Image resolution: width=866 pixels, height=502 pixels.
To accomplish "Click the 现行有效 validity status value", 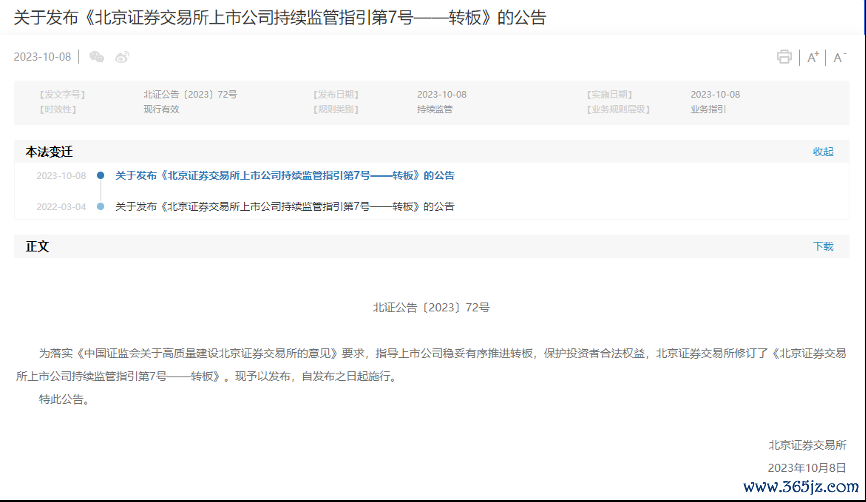I will click(x=161, y=109).
